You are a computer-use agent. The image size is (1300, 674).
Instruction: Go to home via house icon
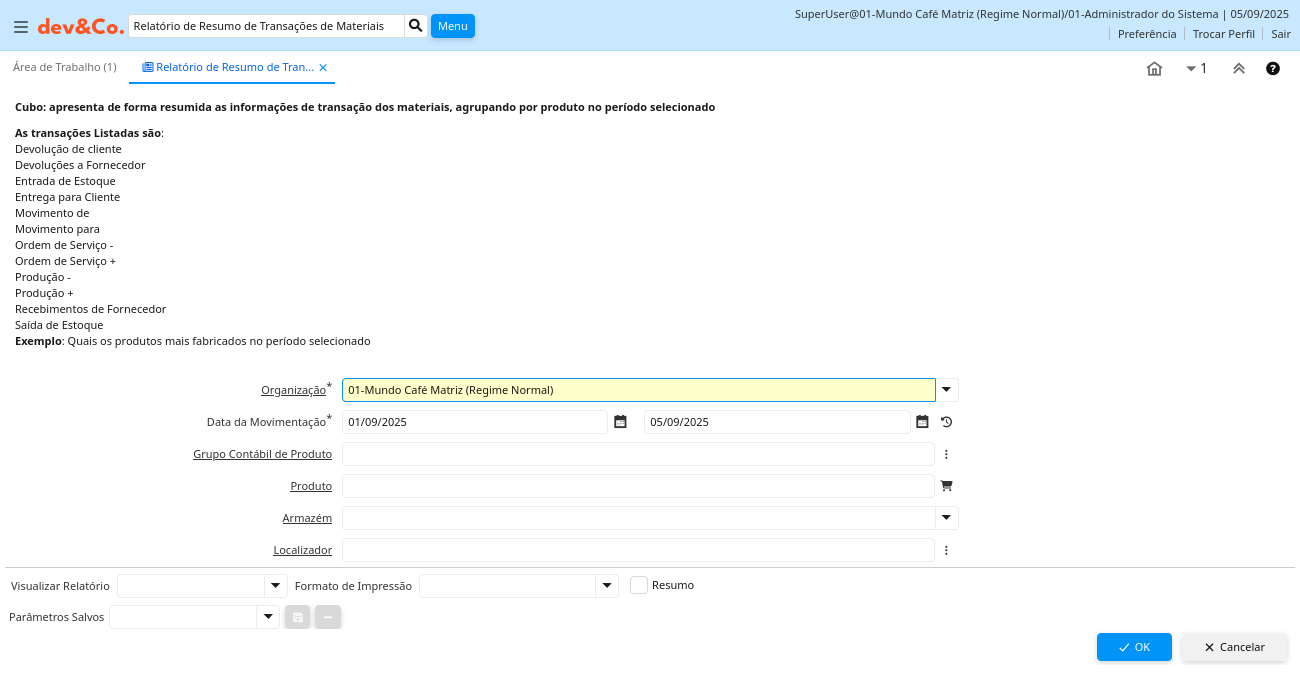1154,69
